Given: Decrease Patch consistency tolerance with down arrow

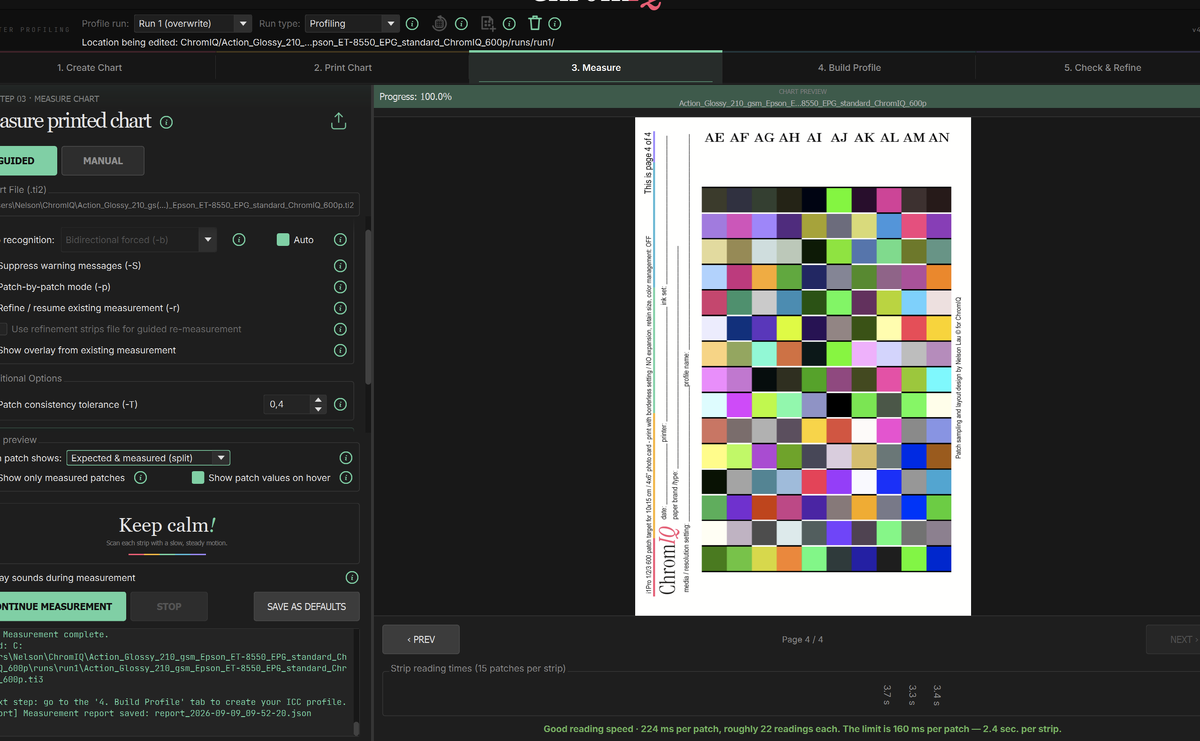Looking at the screenshot, I should 318,409.
